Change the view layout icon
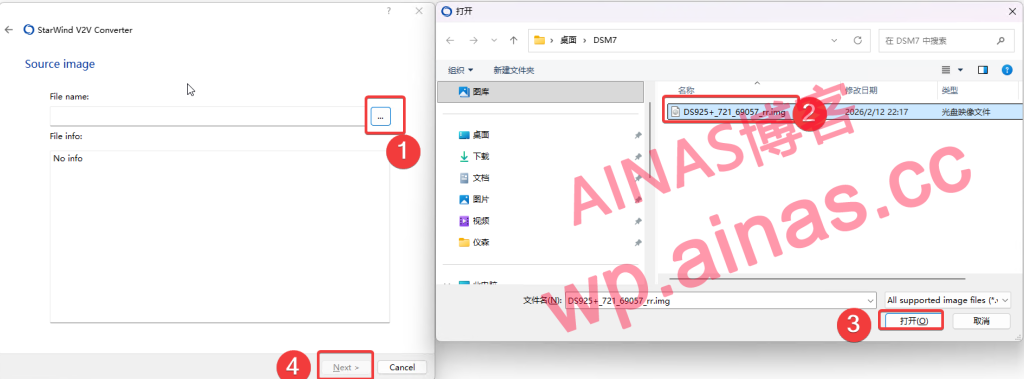The height and width of the screenshot is (379, 1024). tap(946, 69)
